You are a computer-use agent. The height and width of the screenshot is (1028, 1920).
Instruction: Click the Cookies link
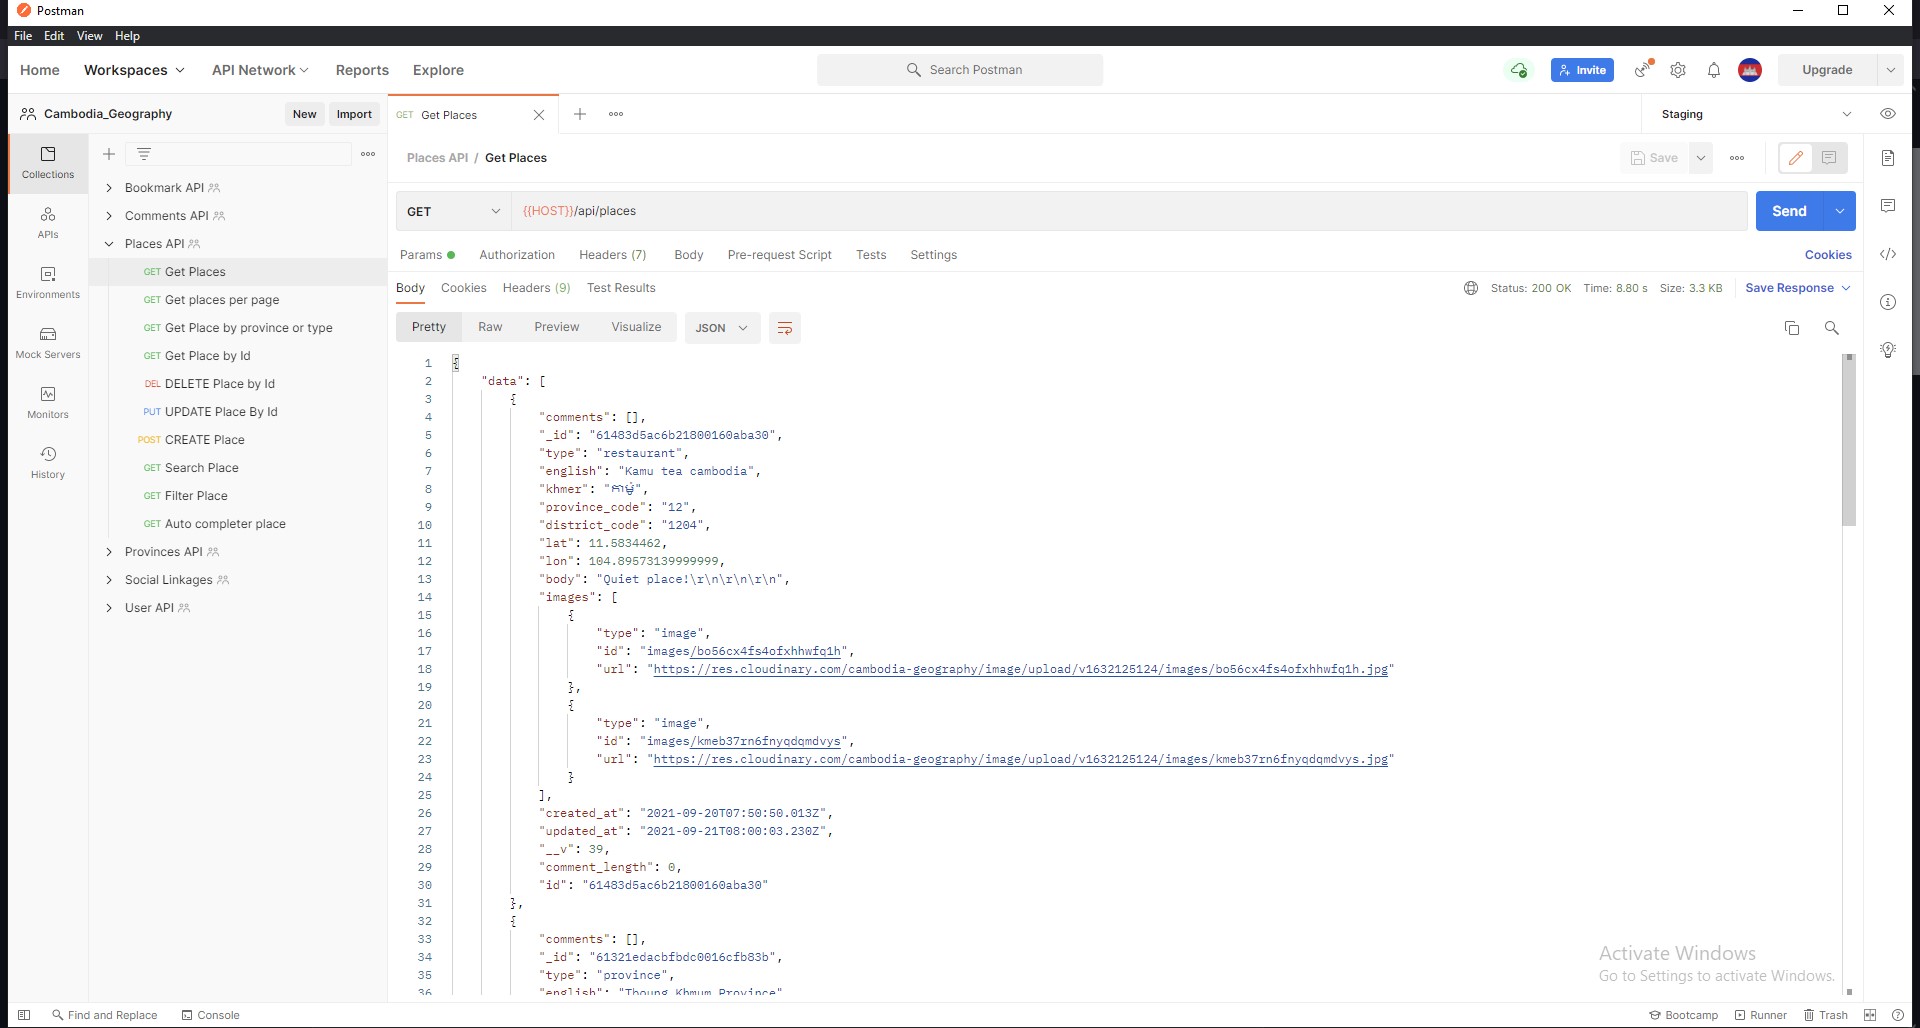pyautogui.click(x=1828, y=255)
